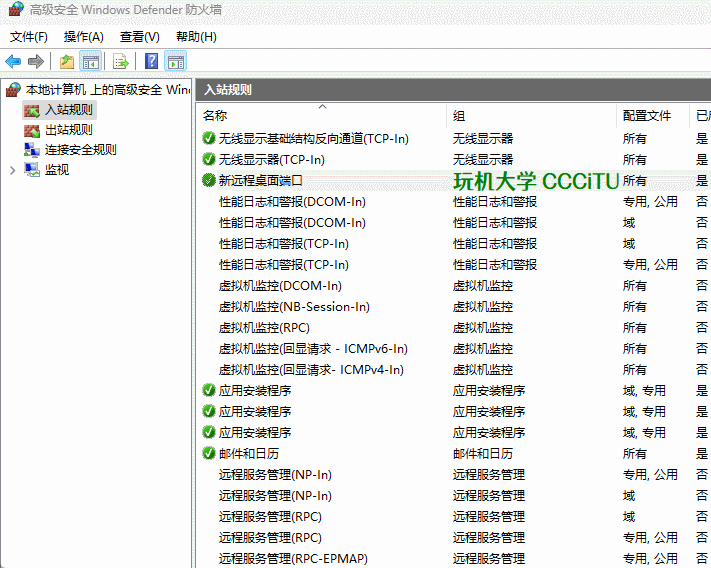Expand the 监视 tree node arrow
The image size is (711, 568).
click(x=12, y=170)
